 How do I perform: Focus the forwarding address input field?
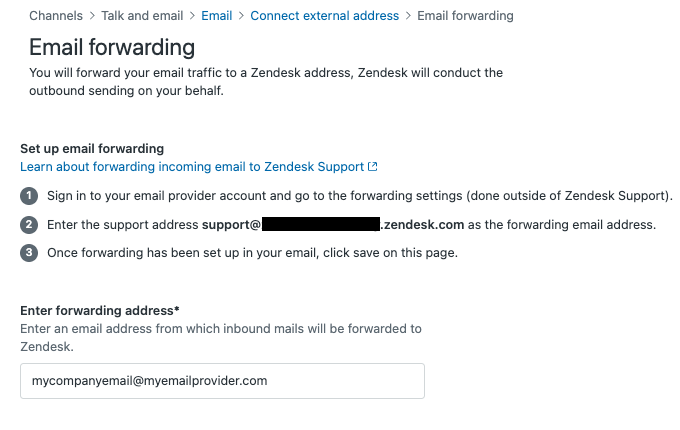[222, 381]
